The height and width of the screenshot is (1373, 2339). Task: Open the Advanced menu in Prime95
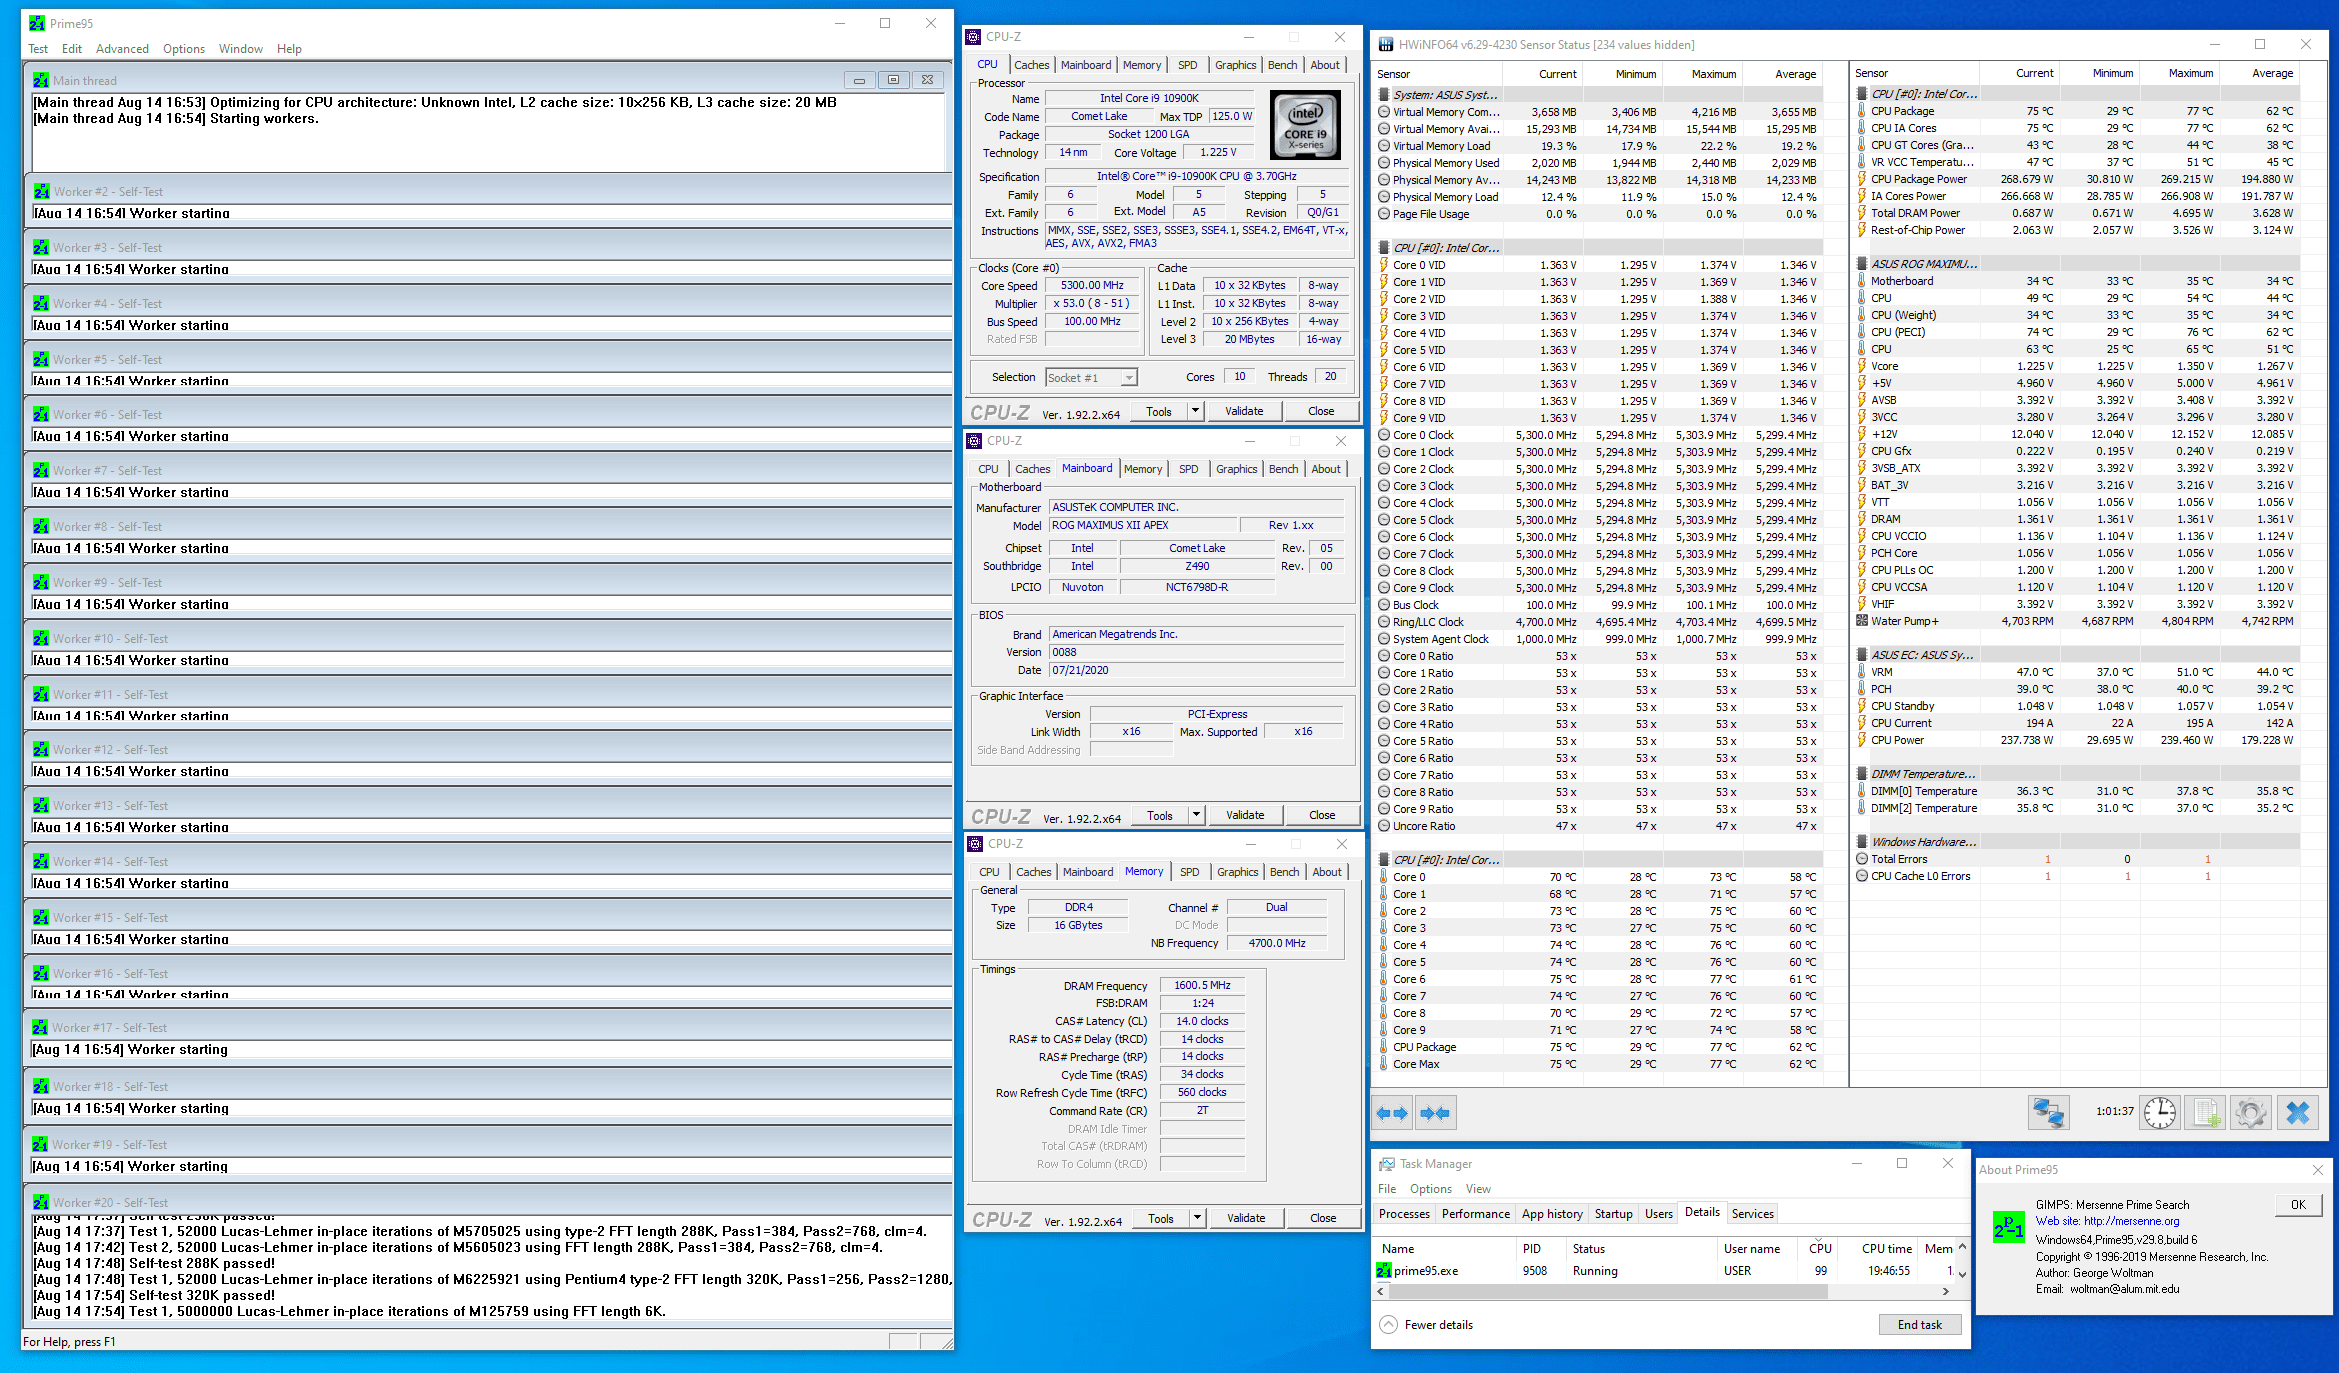(122, 49)
